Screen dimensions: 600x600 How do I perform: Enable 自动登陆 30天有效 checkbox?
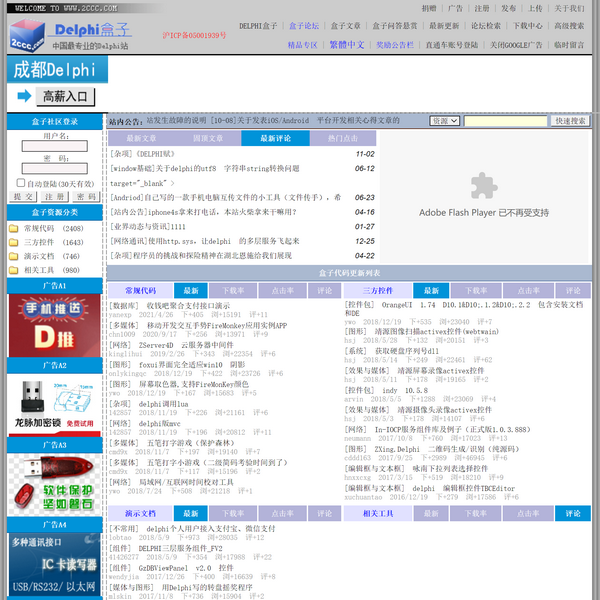click(21, 184)
